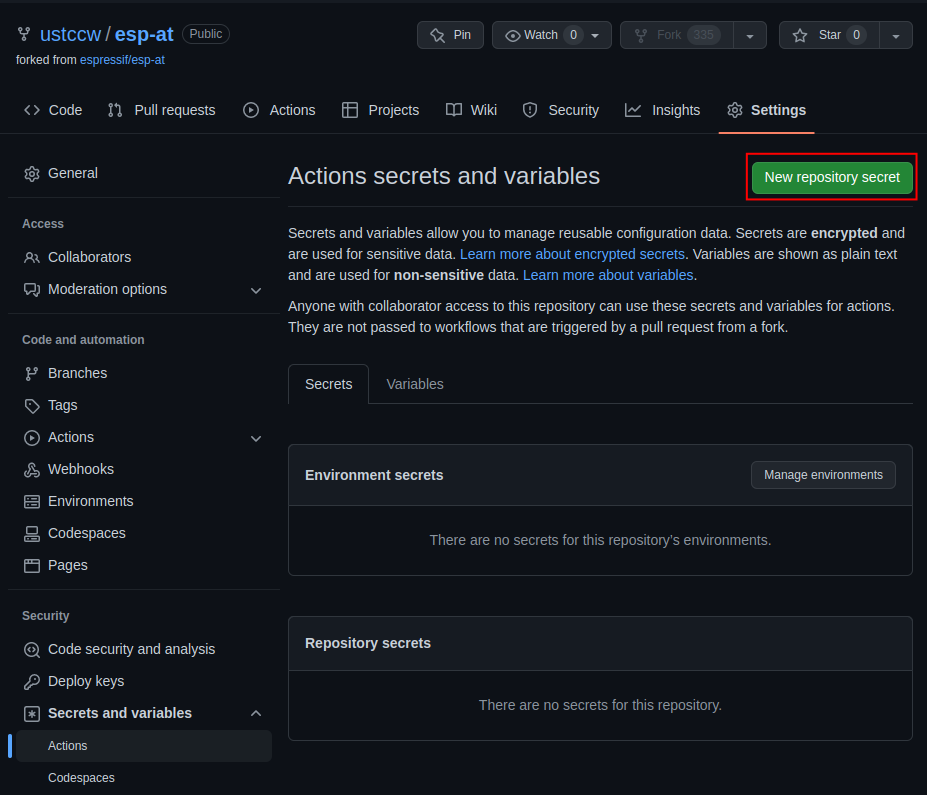Click the Branches sidebar icon
Viewport: 927px width, 795px height.
[31, 373]
